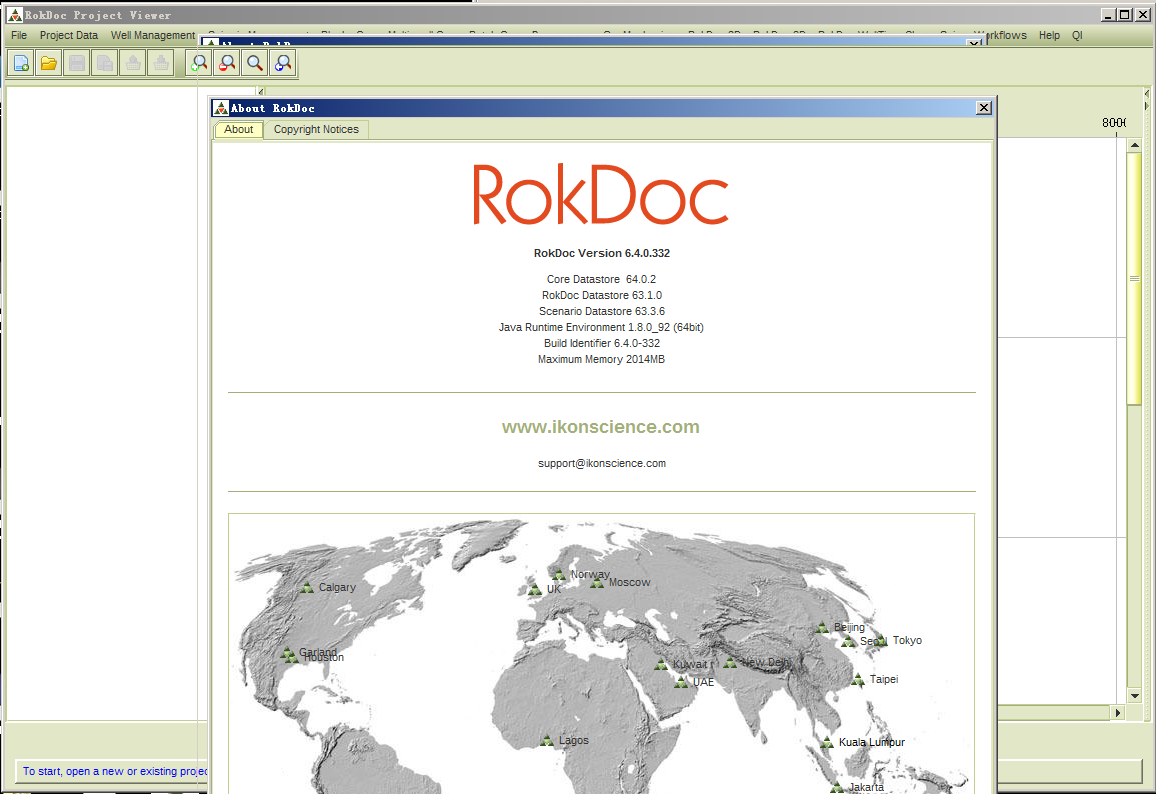Click the New Delhi office marker
Viewport: 1156px width, 794px height.
pyautogui.click(x=730, y=663)
